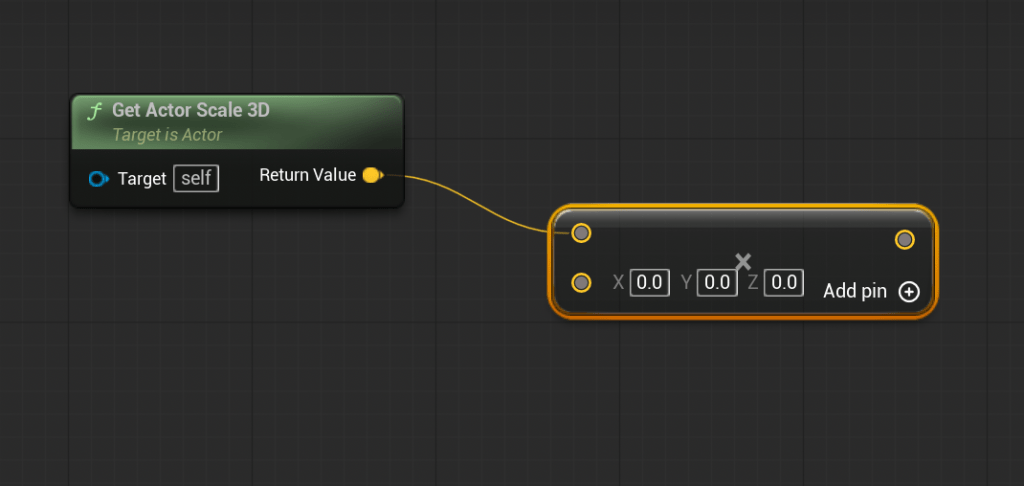Click the plus icon beside Add pin
The width and height of the screenshot is (1024, 486).
tap(908, 292)
